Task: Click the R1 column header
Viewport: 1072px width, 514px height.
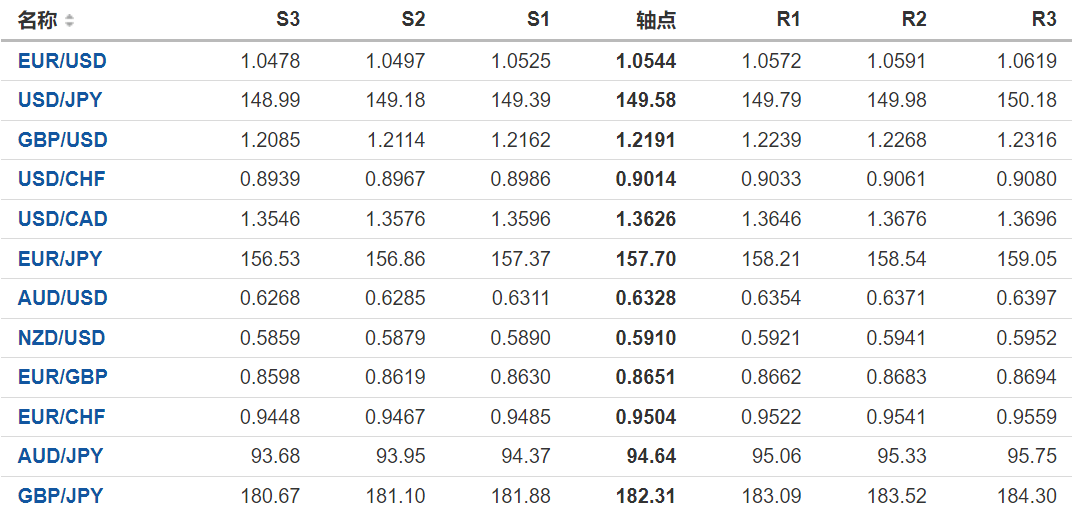Action: click(x=789, y=20)
